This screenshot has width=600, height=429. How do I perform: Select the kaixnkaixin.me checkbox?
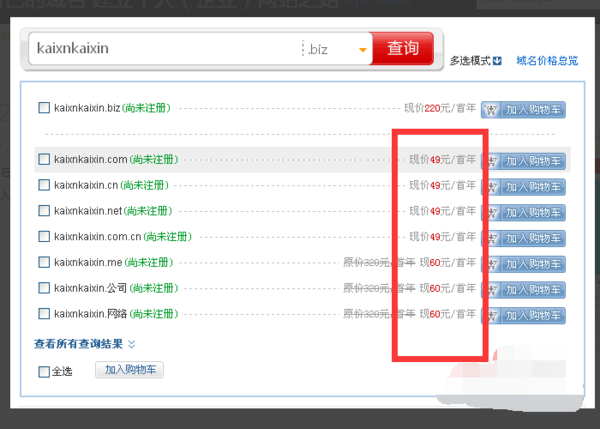click(x=44, y=262)
